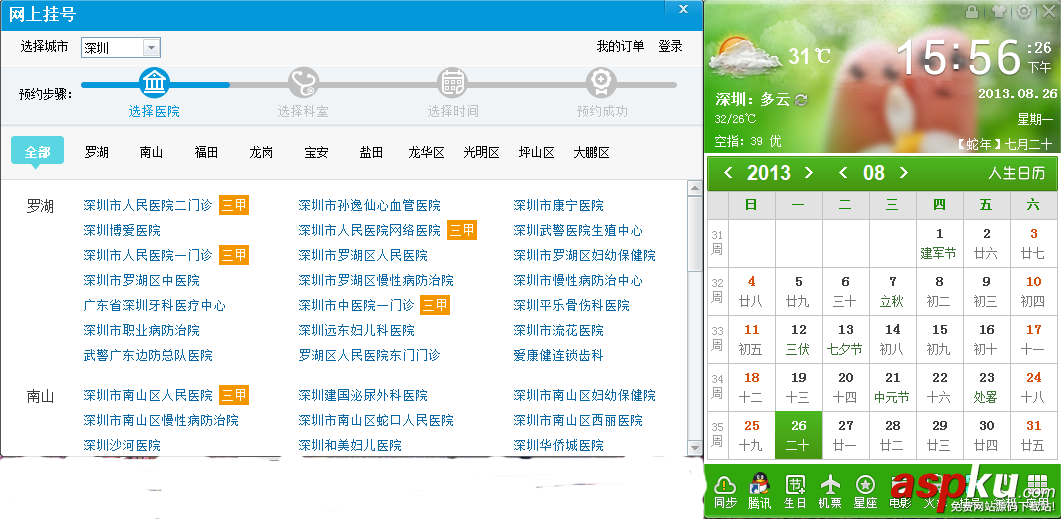Viewport: 1061px width, 519px height.
Task: Click the 选择医院 step icon
Action: click(154, 83)
